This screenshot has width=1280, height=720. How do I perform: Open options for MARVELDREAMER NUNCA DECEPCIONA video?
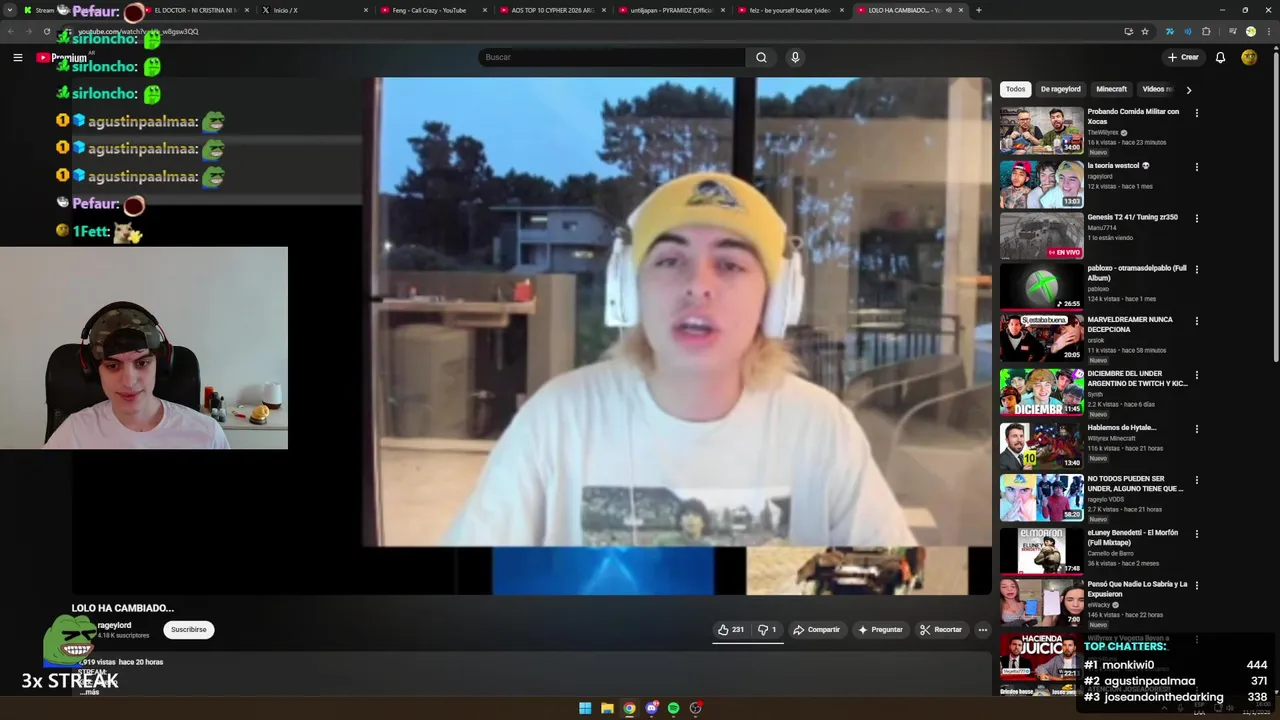pos(1196,321)
